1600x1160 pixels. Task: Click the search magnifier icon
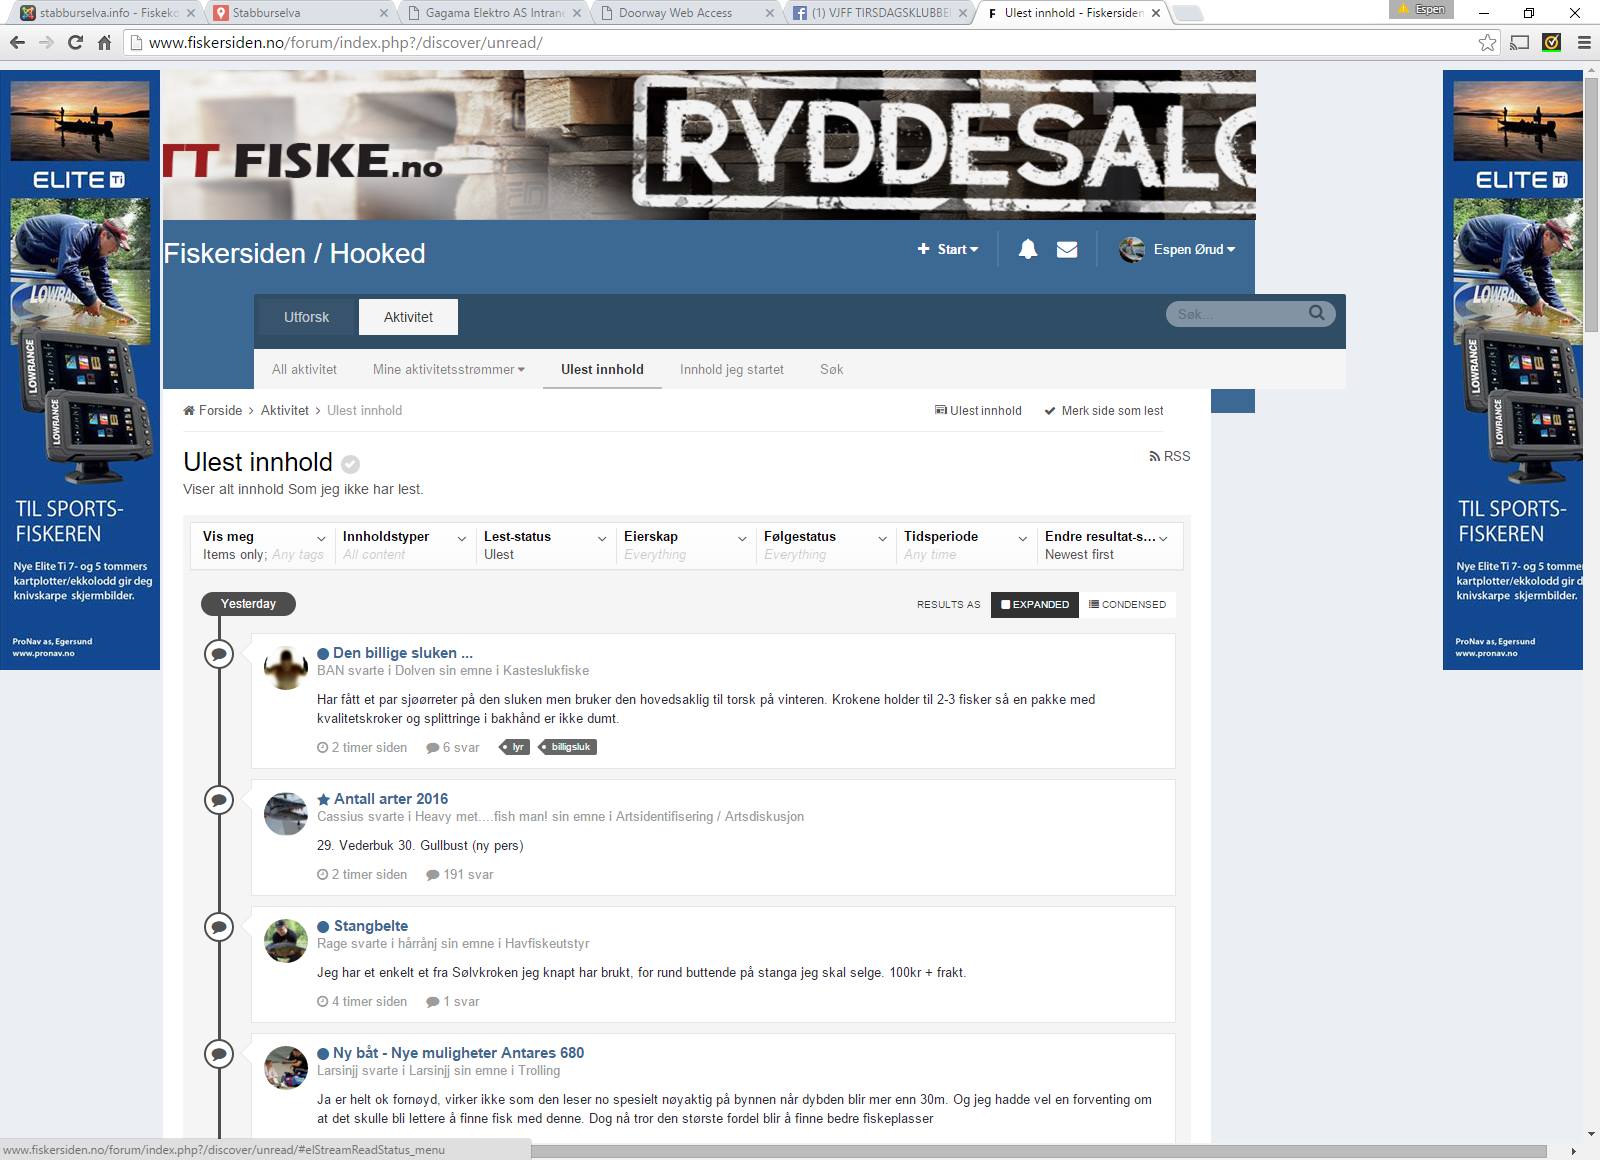coord(1317,313)
